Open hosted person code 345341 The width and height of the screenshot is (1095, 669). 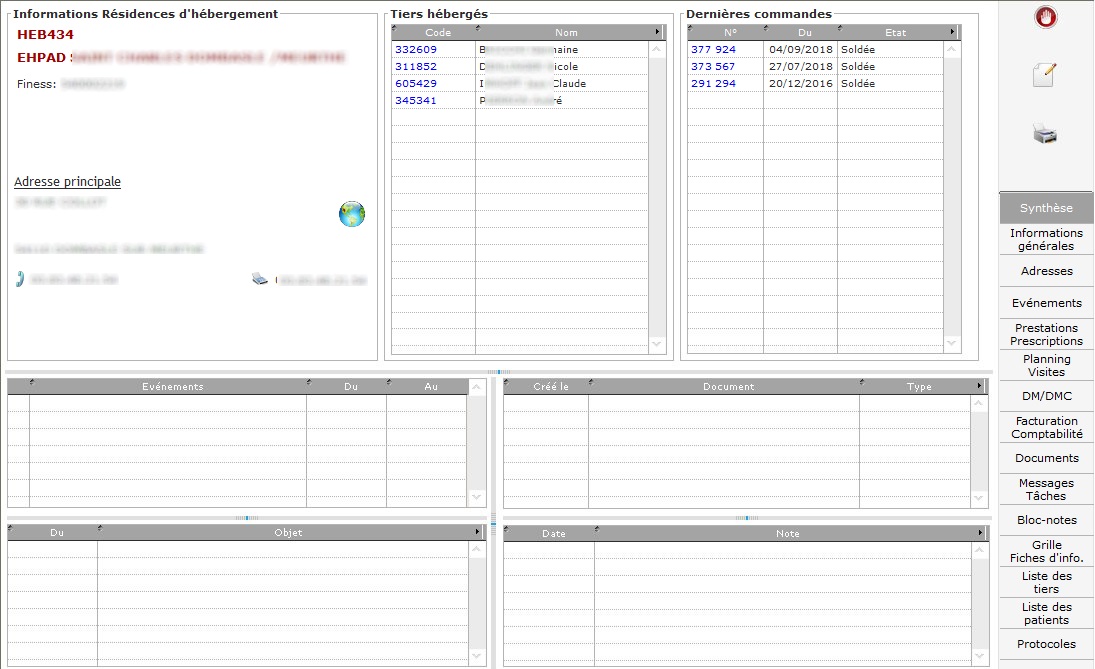[416, 101]
